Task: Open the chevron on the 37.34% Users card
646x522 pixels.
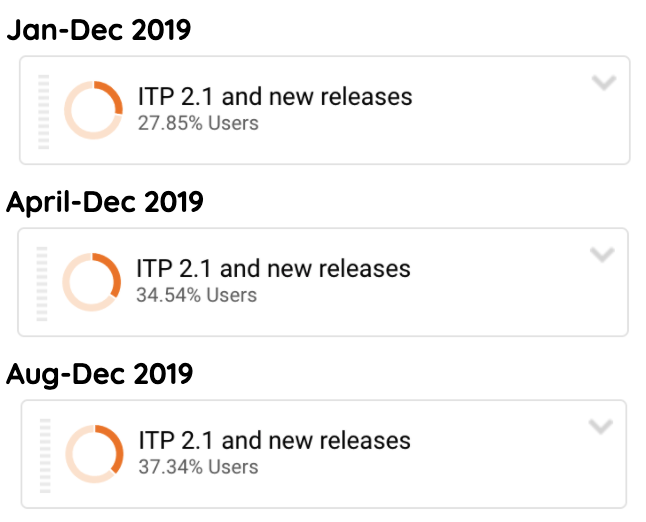Action: (601, 427)
